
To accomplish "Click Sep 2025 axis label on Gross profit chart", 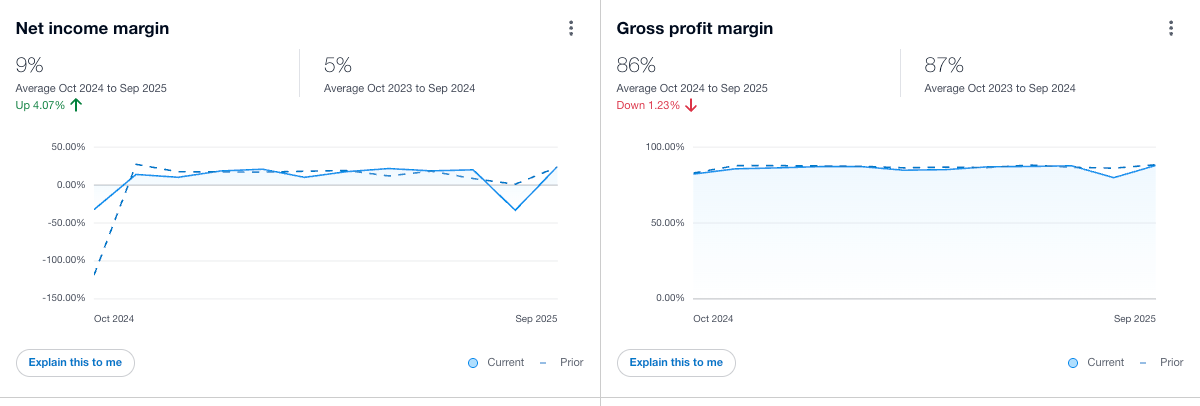I will click(1135, 318).
